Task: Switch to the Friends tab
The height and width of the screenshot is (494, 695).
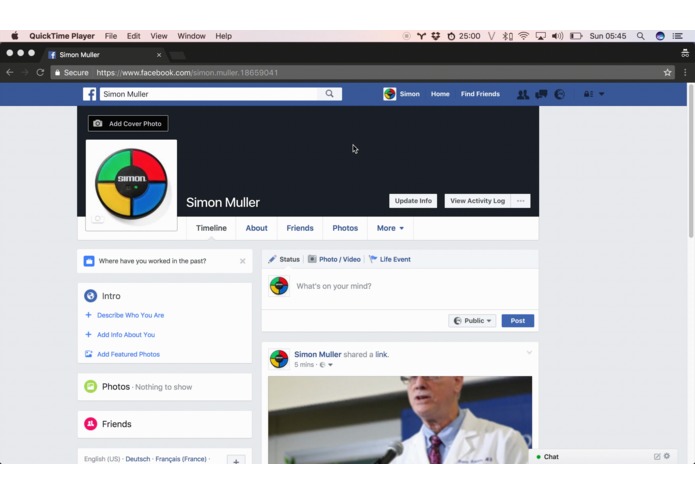Action: click(x=300, y=228)
